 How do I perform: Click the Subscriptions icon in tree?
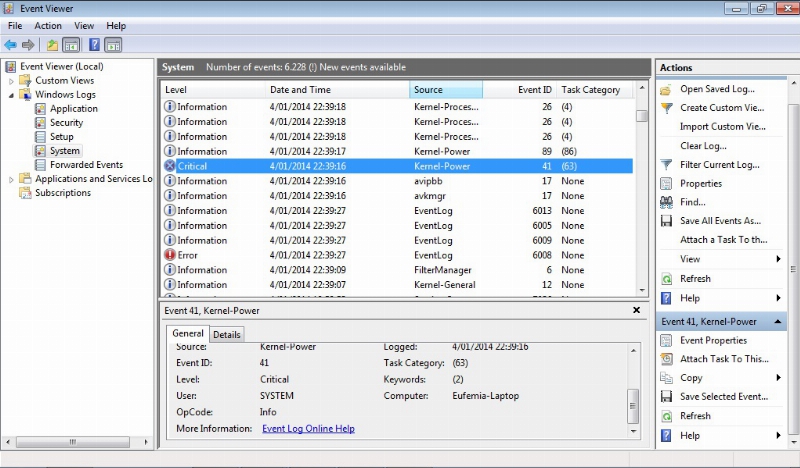(x=25, y=193)
